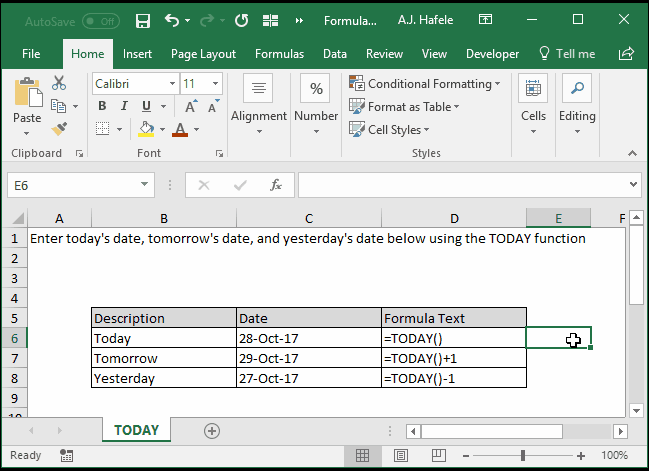649x471 pixels.
Task: Click the Redo arrow icon
Action: click(207, 20)
